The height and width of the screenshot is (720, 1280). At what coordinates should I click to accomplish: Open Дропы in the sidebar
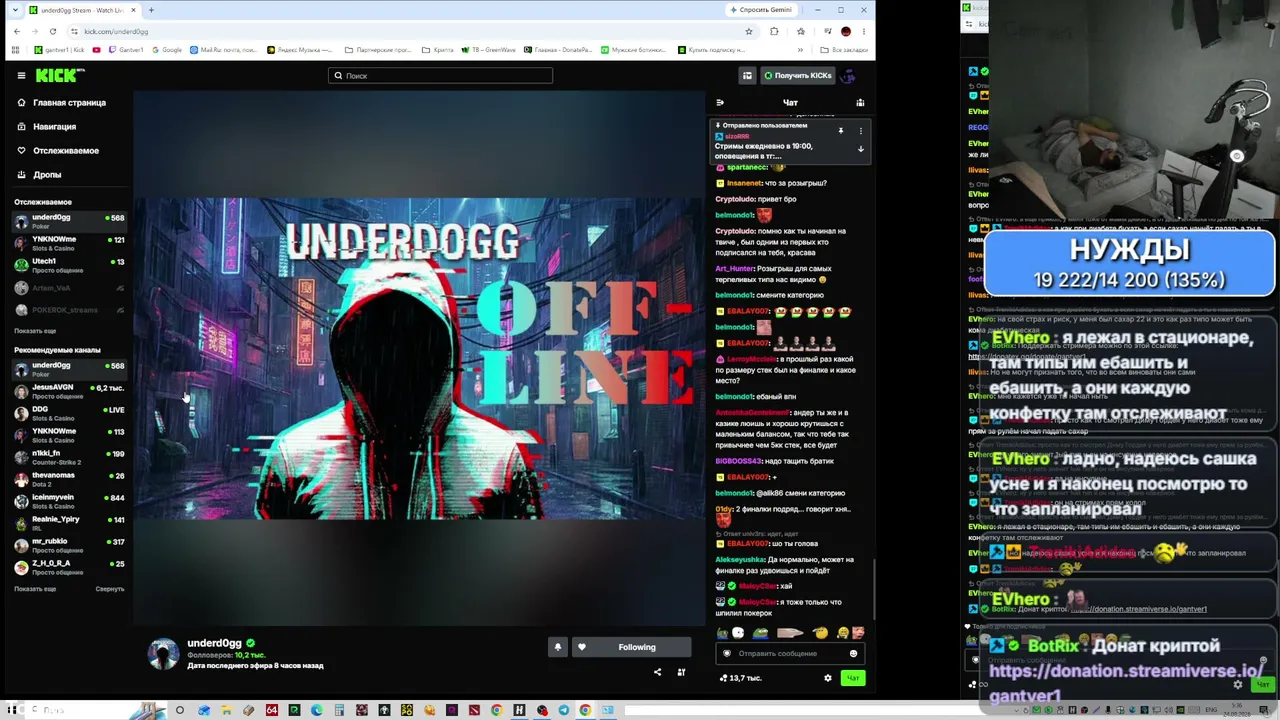coord(40,175)
